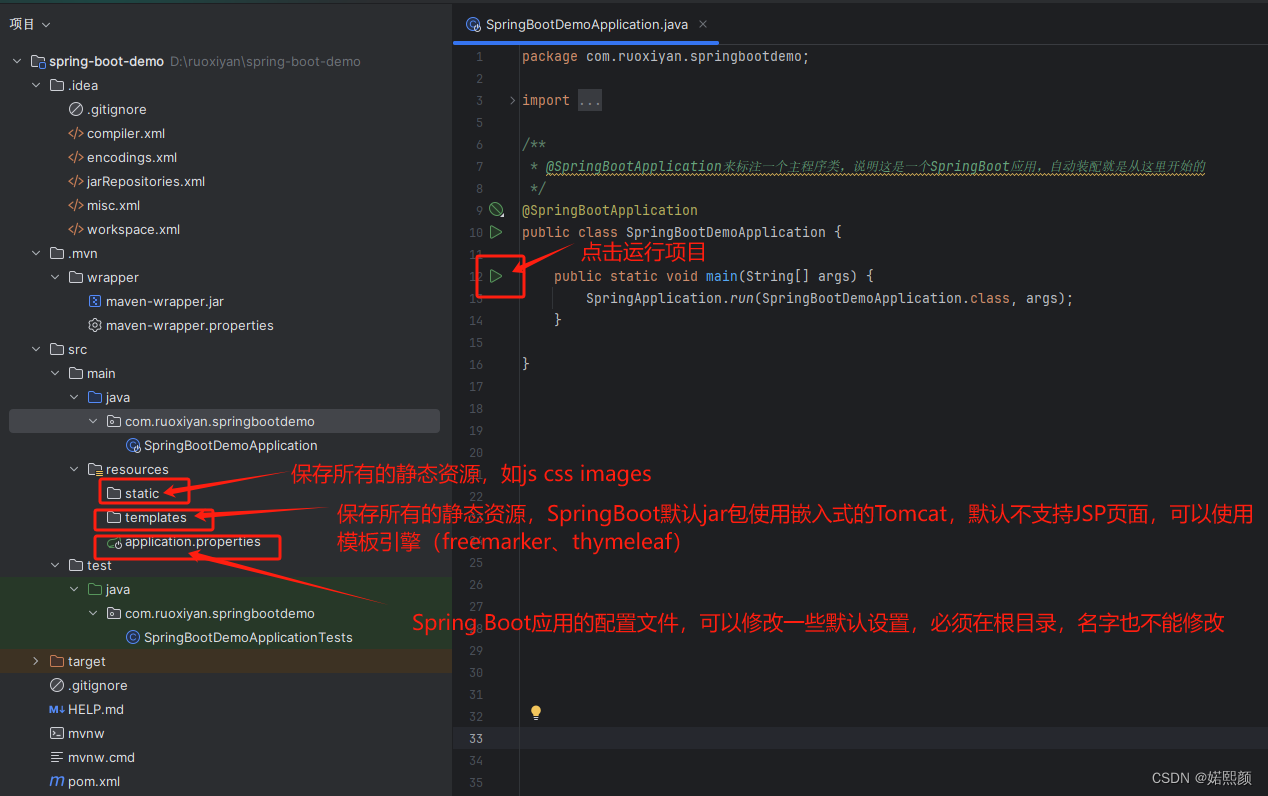Viewport: 1268px width, 796px height.
Task: Click the intention lightbulb in the editor
Action: point(535,712)
